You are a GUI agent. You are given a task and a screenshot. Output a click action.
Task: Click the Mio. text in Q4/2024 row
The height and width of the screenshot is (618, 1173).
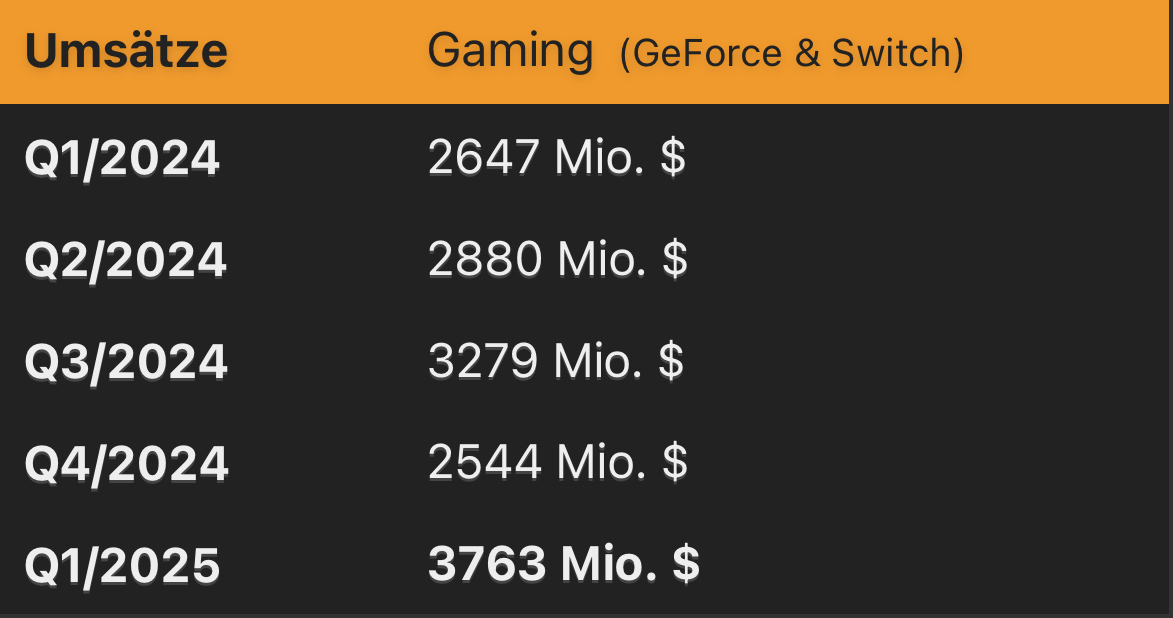click(x=601, y=462)
